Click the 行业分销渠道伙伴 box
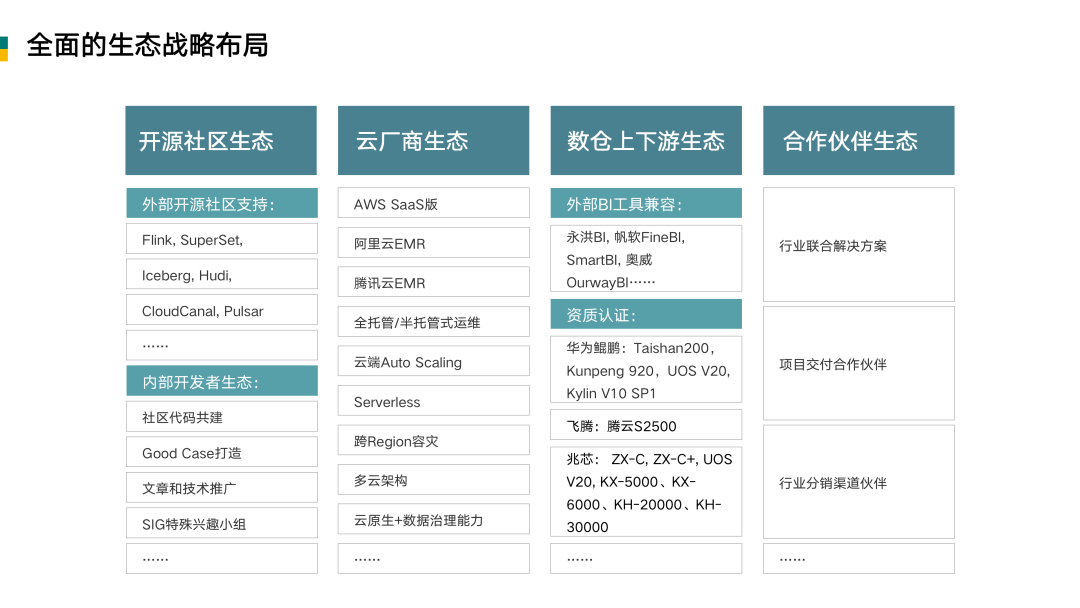This screenshot has height=608, width=1080. 859,482
